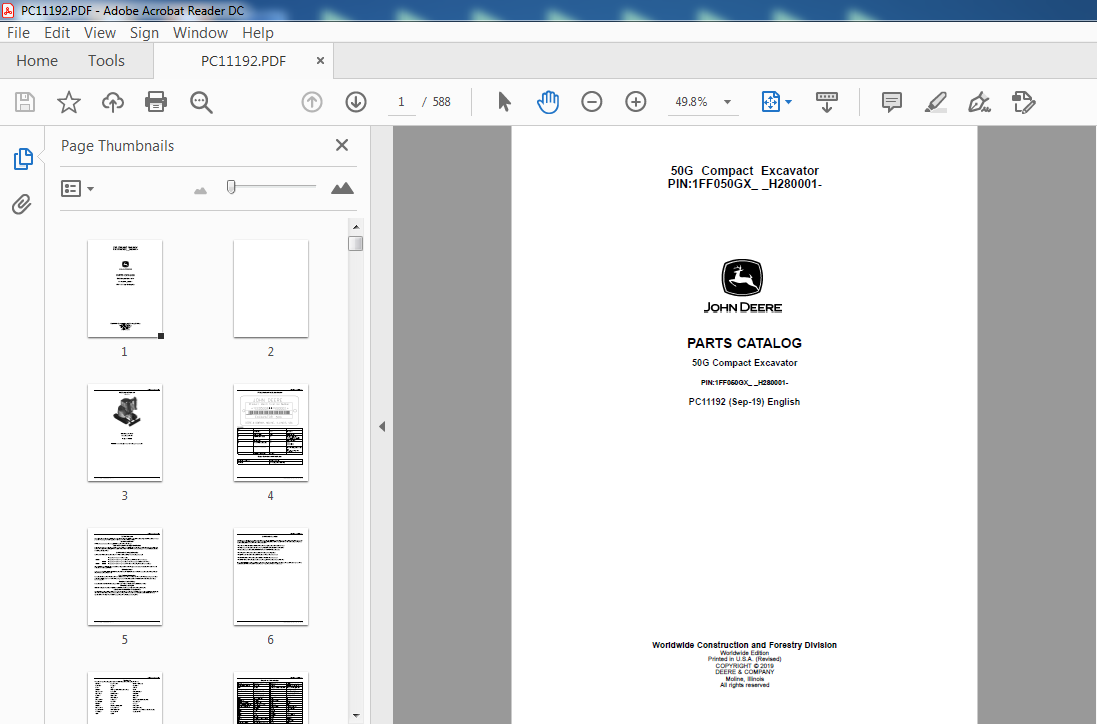Screen dimensions: 1097x724
Task: Print the document with printer icon
Action: click(x=156, y=102)
